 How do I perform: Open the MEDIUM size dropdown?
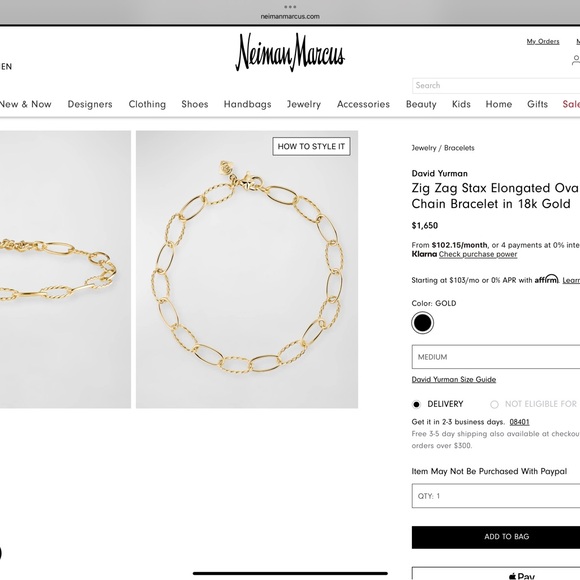coord(496,357)
